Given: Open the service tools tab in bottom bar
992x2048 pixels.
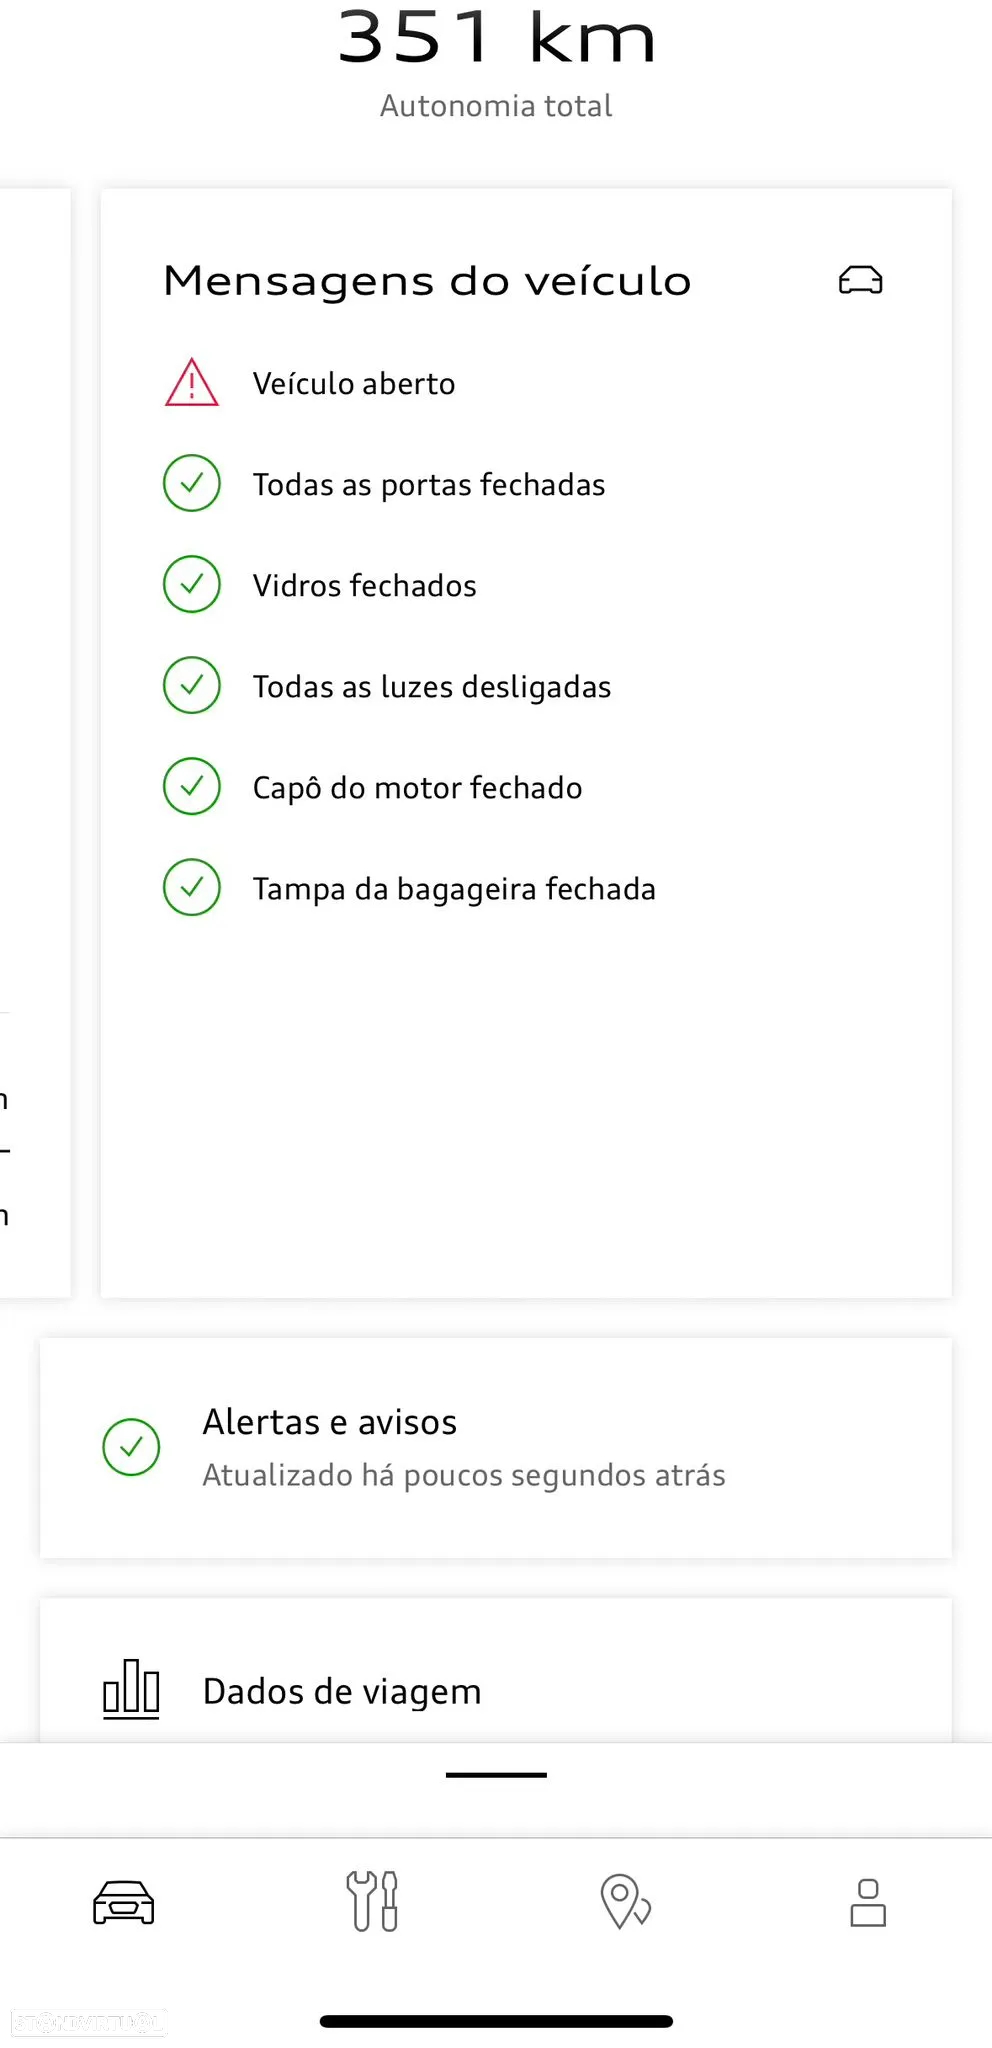Looking at the screenshot, I should tap(372, 1901).
